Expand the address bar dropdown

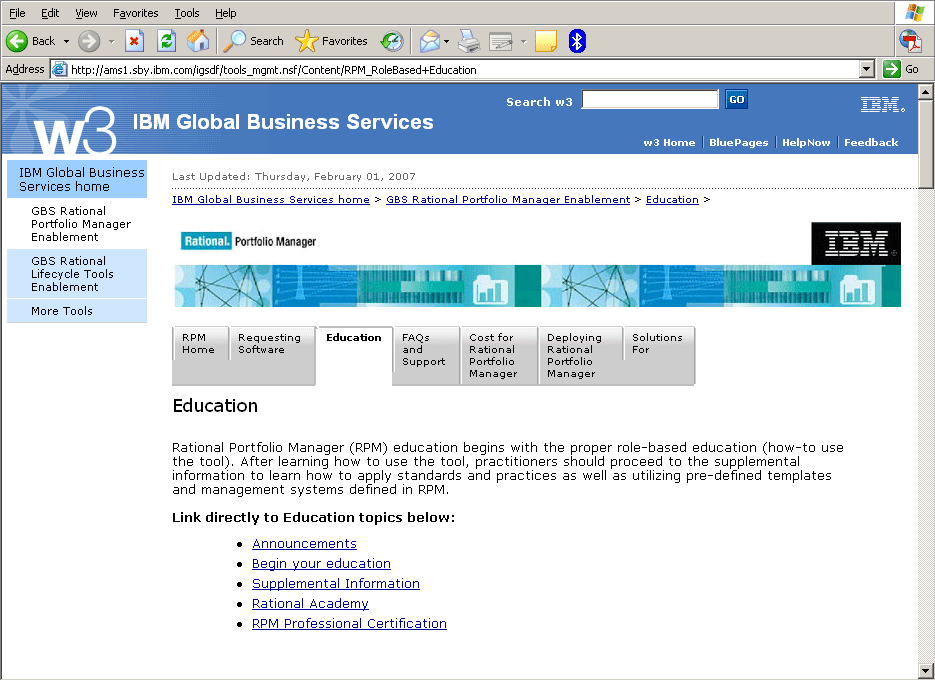tap(868, 69)
